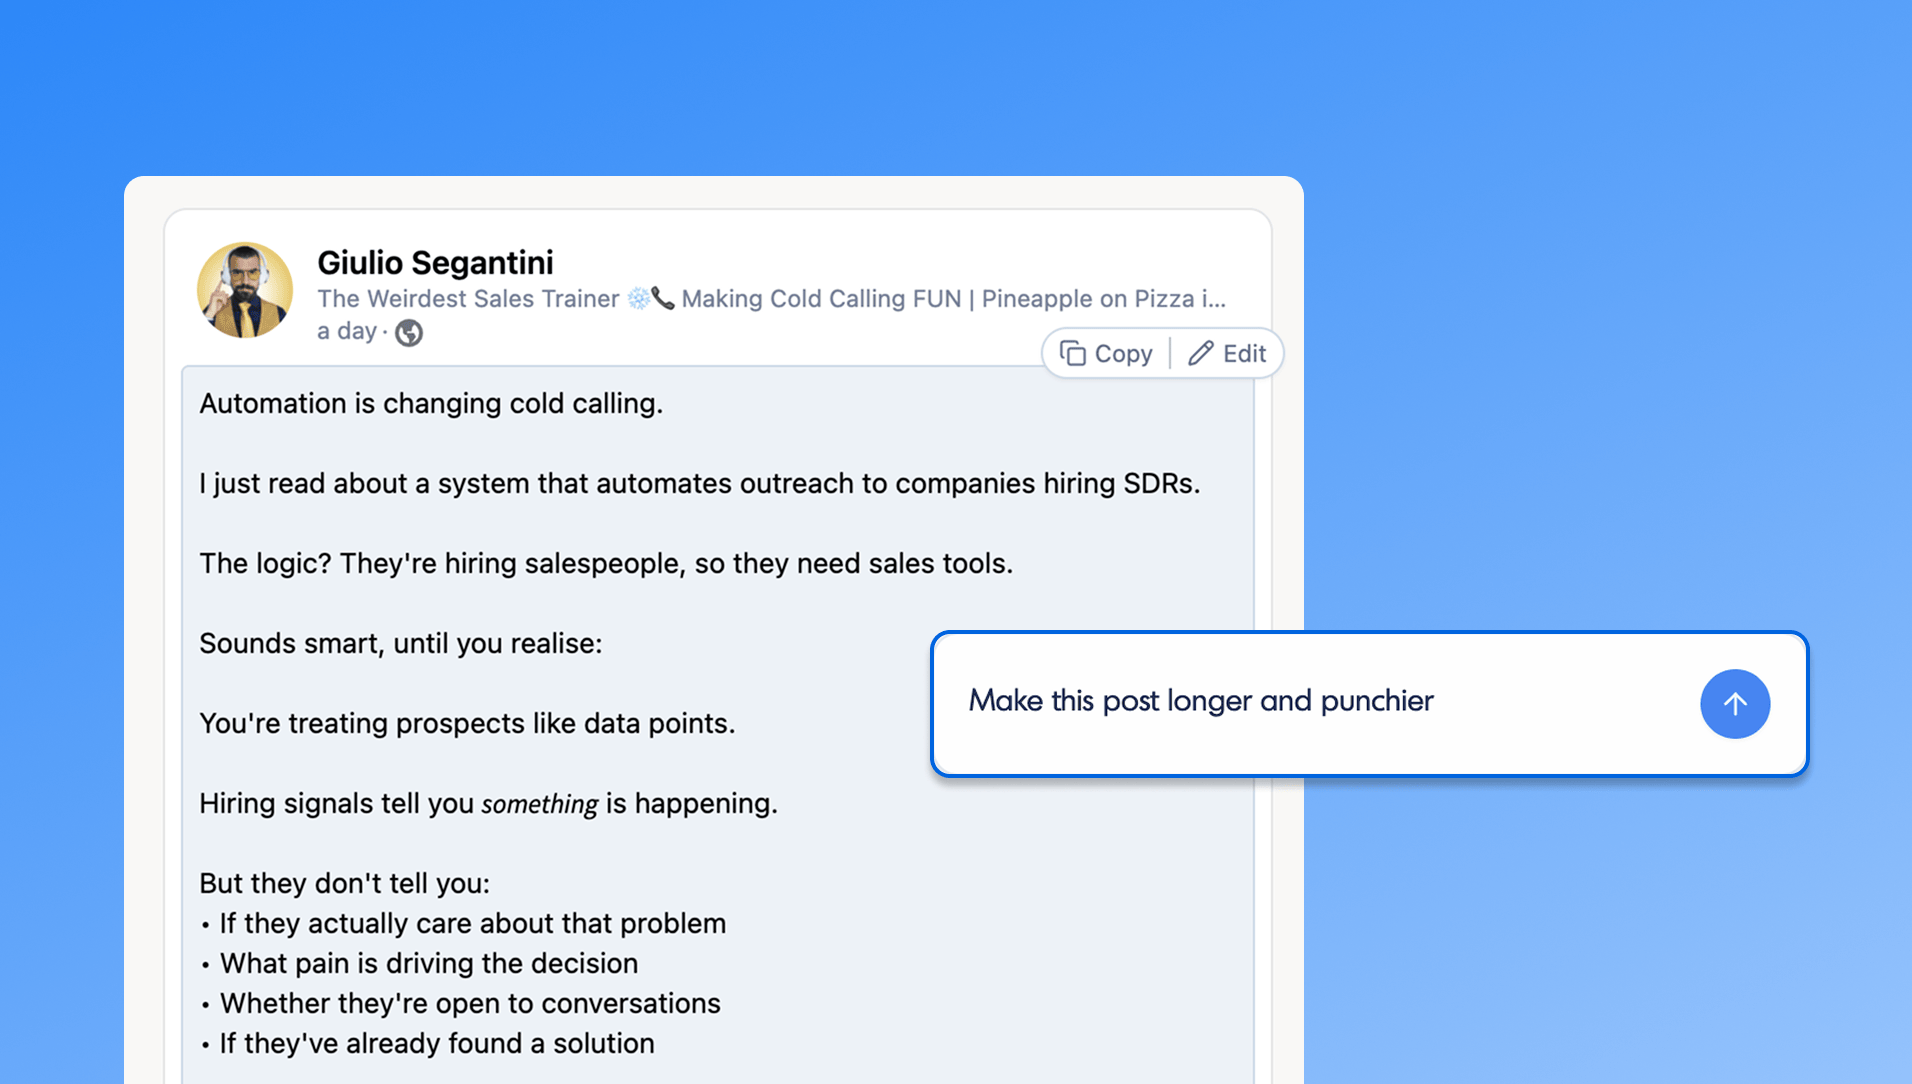Click the snowflake emoji in the headline
1912x1084 pixels.
click(x=640, y=298)
